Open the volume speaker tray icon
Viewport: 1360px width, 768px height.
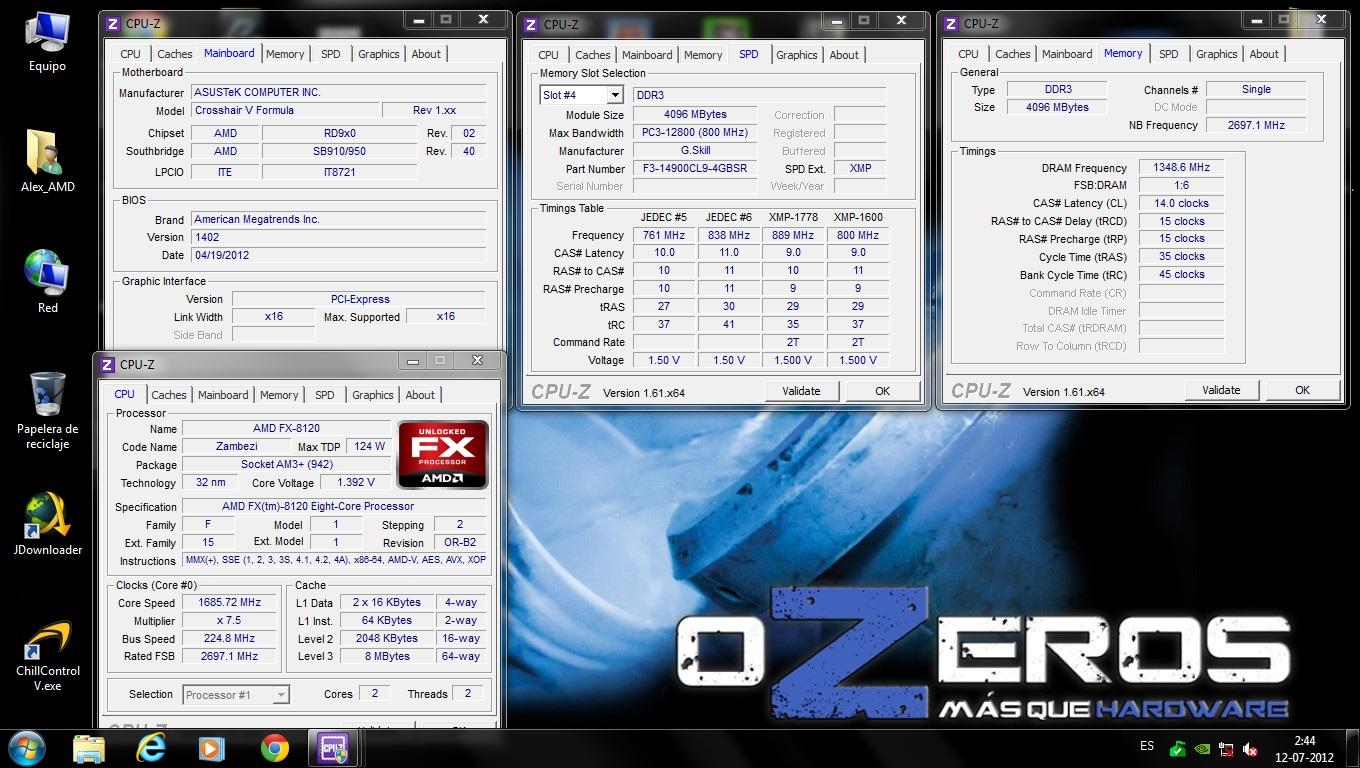[x=1250, y=748]
